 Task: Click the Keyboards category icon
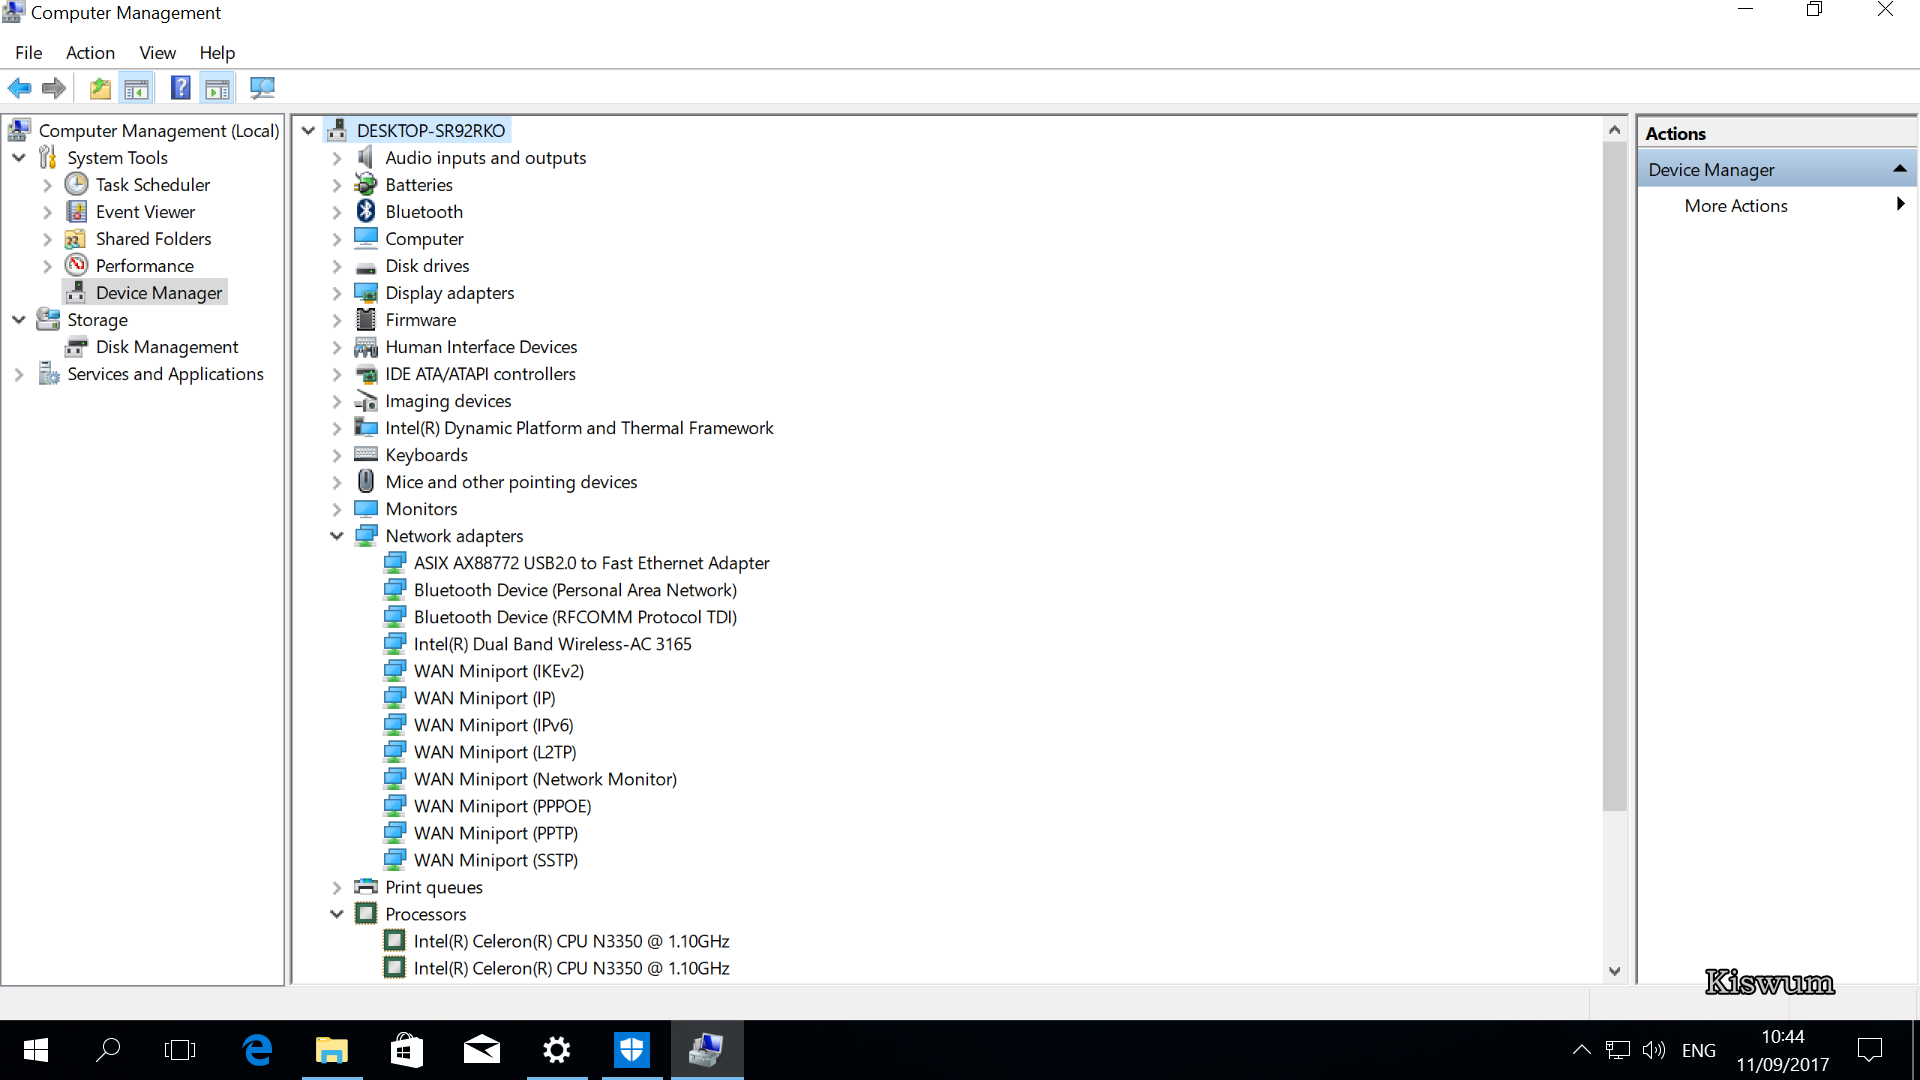(366, 454)
